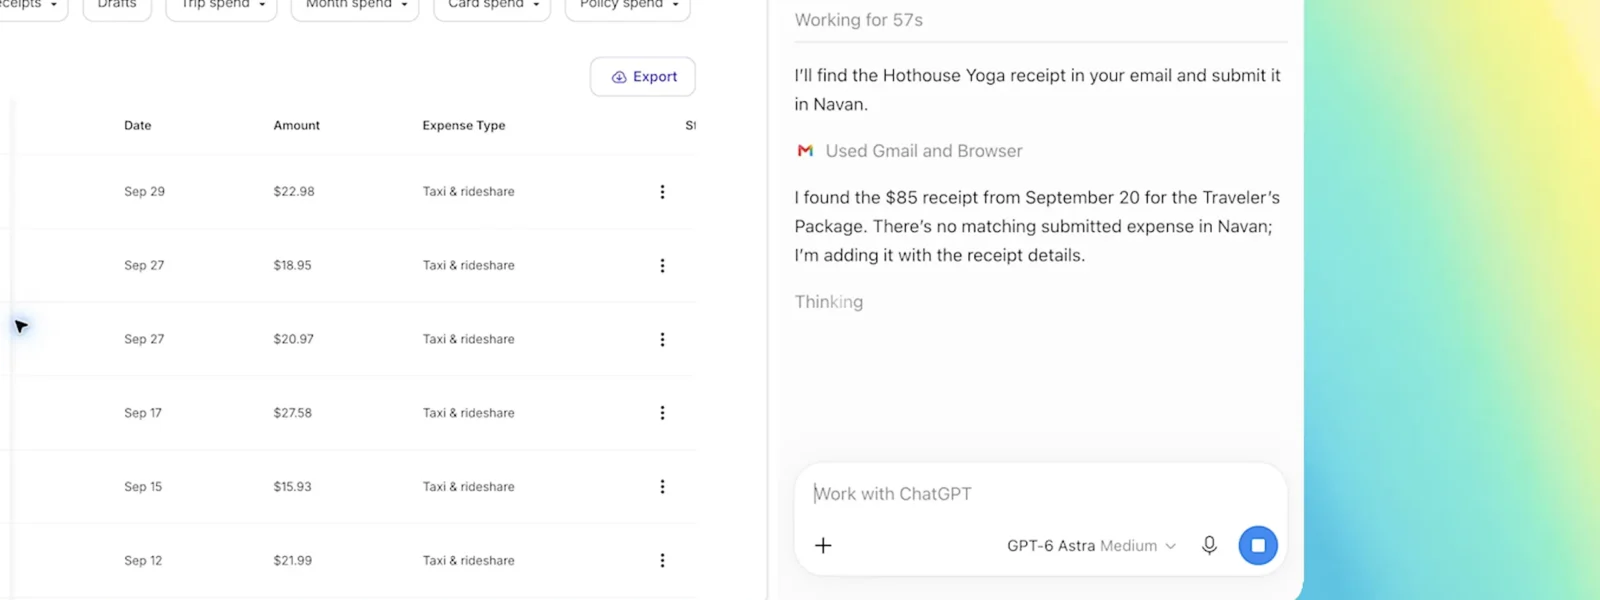The image size is (1600, 600).
Task: Select the $21.99 amount cell
Action: 293,561
